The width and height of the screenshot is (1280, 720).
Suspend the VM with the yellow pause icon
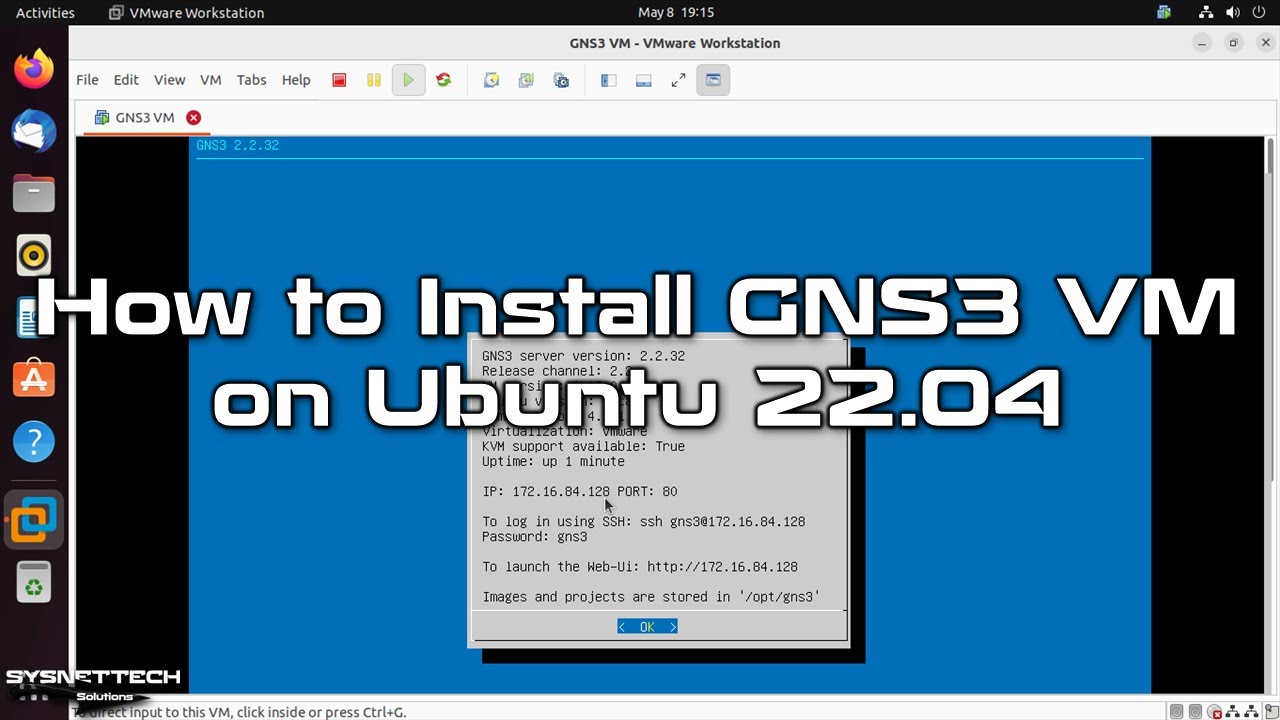coord(373,80)
